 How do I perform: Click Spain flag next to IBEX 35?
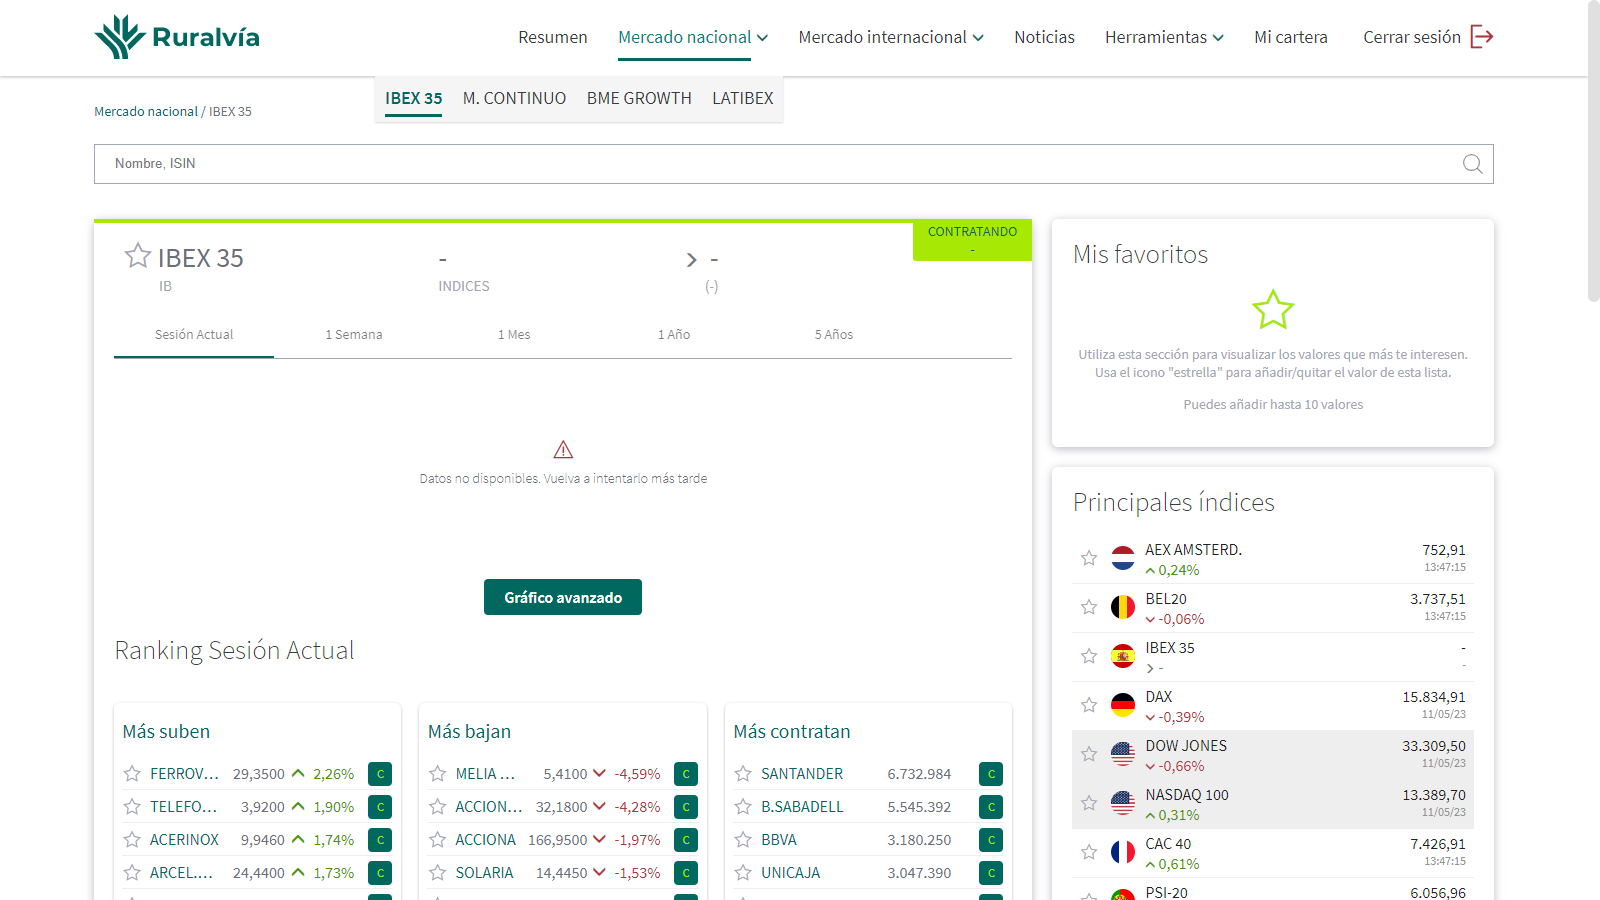(1123, 656)
